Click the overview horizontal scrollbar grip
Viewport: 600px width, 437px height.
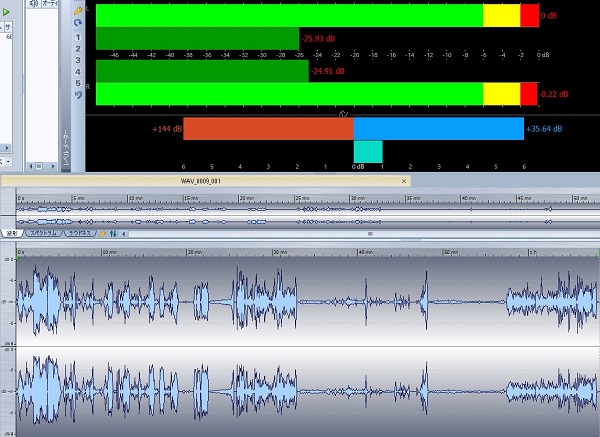(x=370, y=233)
